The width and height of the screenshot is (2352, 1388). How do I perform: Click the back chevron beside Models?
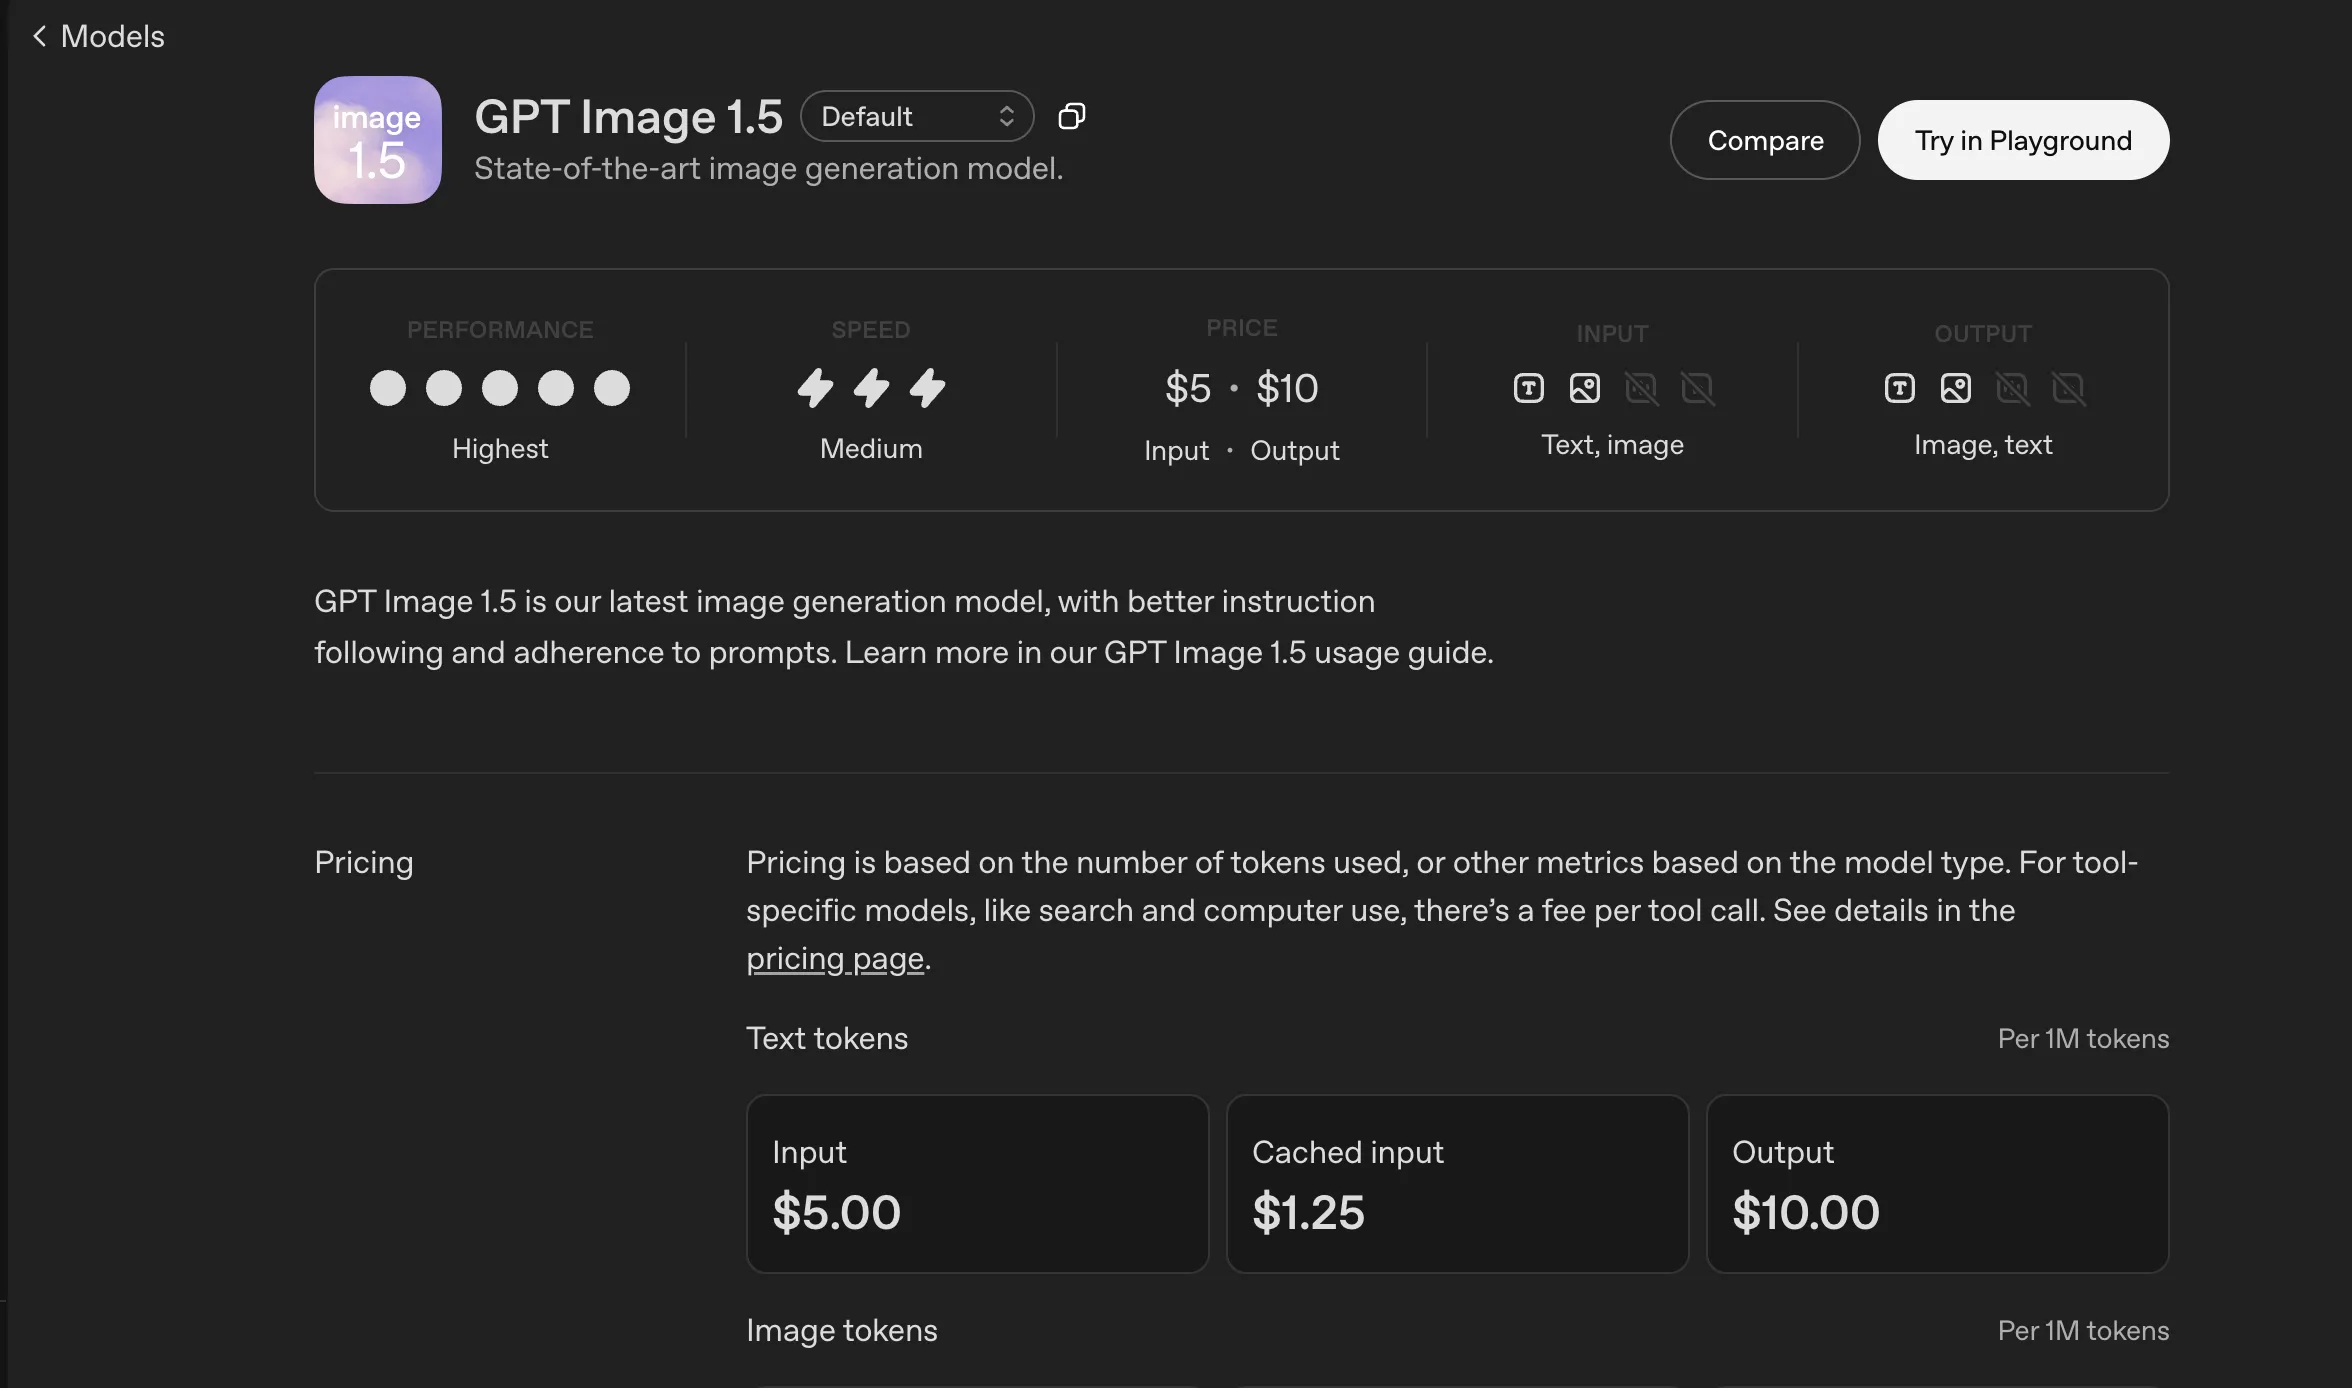[x=39, y=36]
